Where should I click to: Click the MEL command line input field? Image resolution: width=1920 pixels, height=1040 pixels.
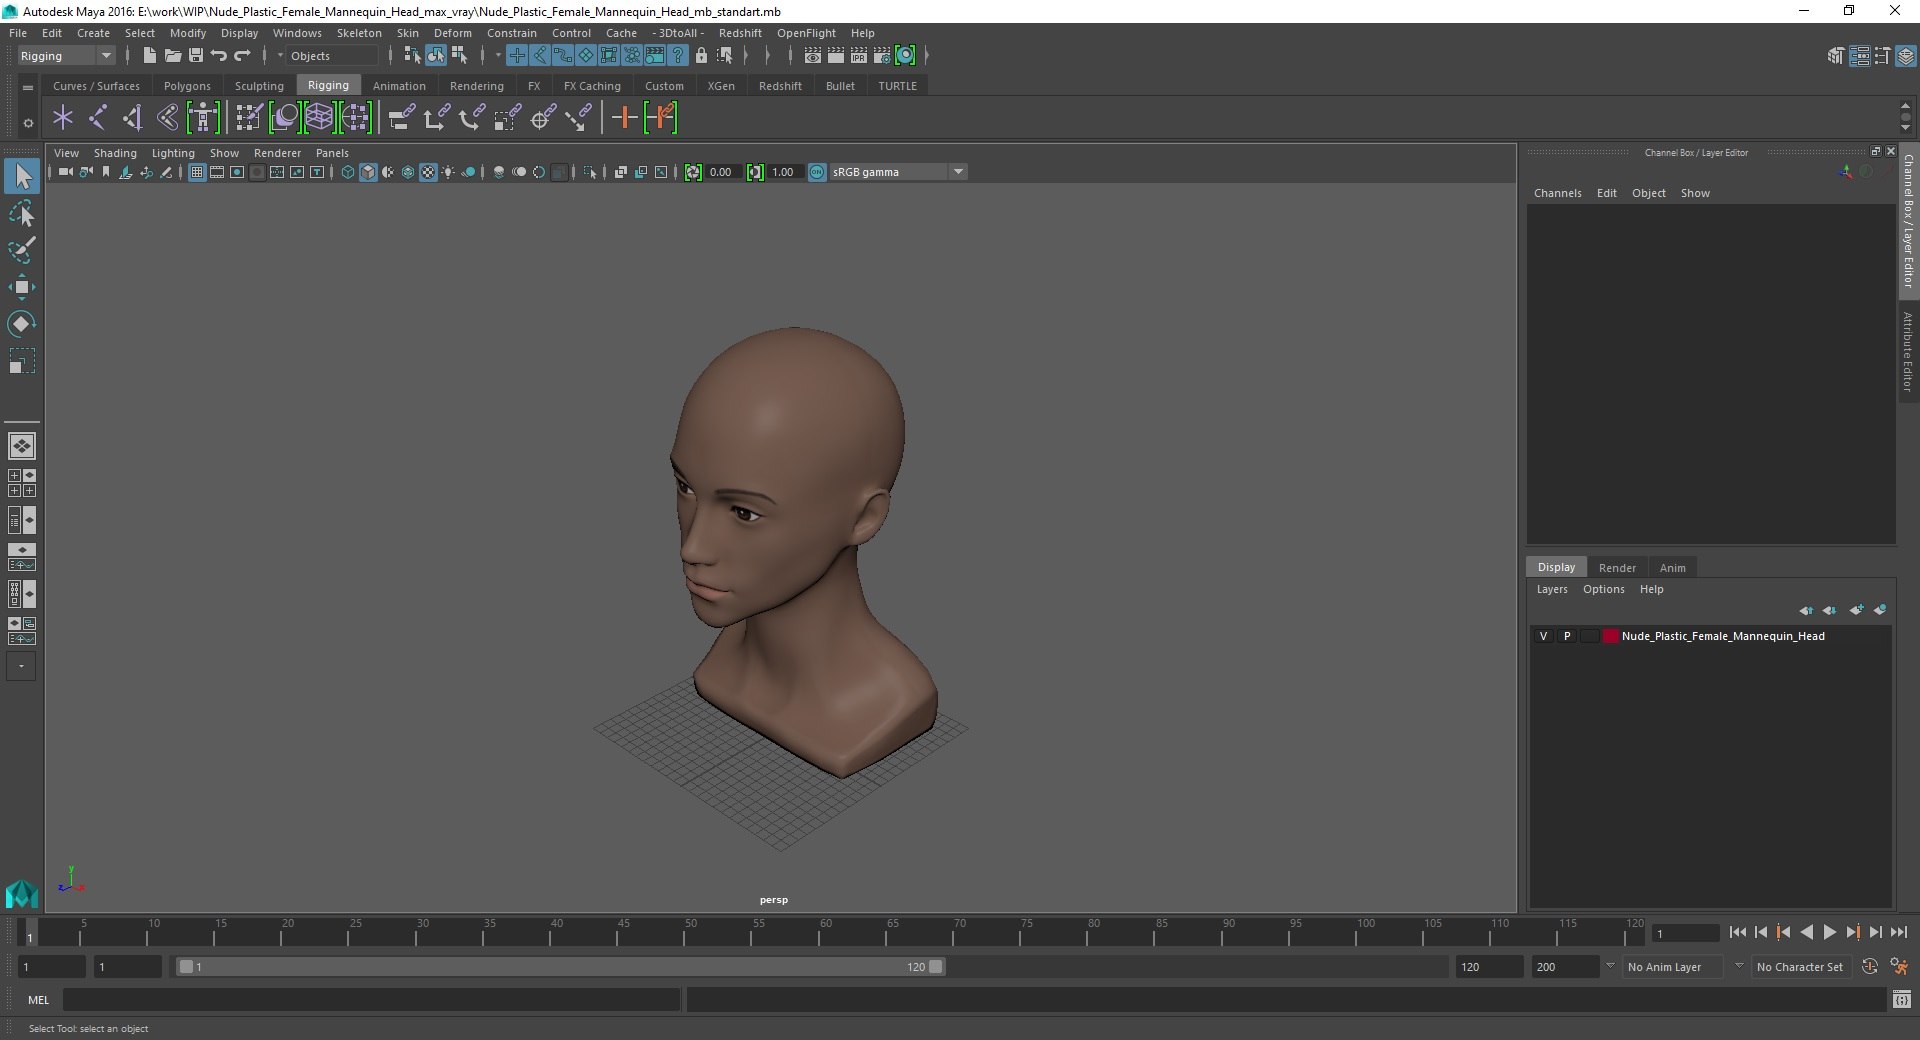coord(371,1000)
